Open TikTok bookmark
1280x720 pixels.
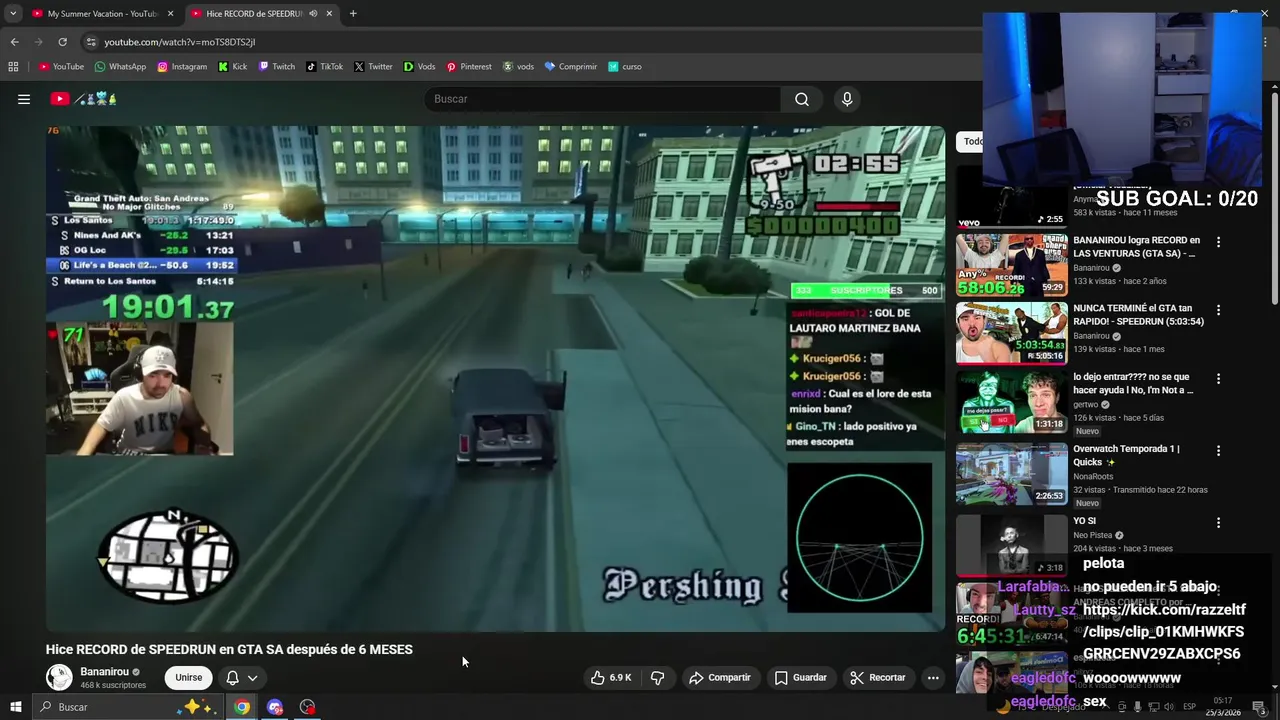(325, 67)
